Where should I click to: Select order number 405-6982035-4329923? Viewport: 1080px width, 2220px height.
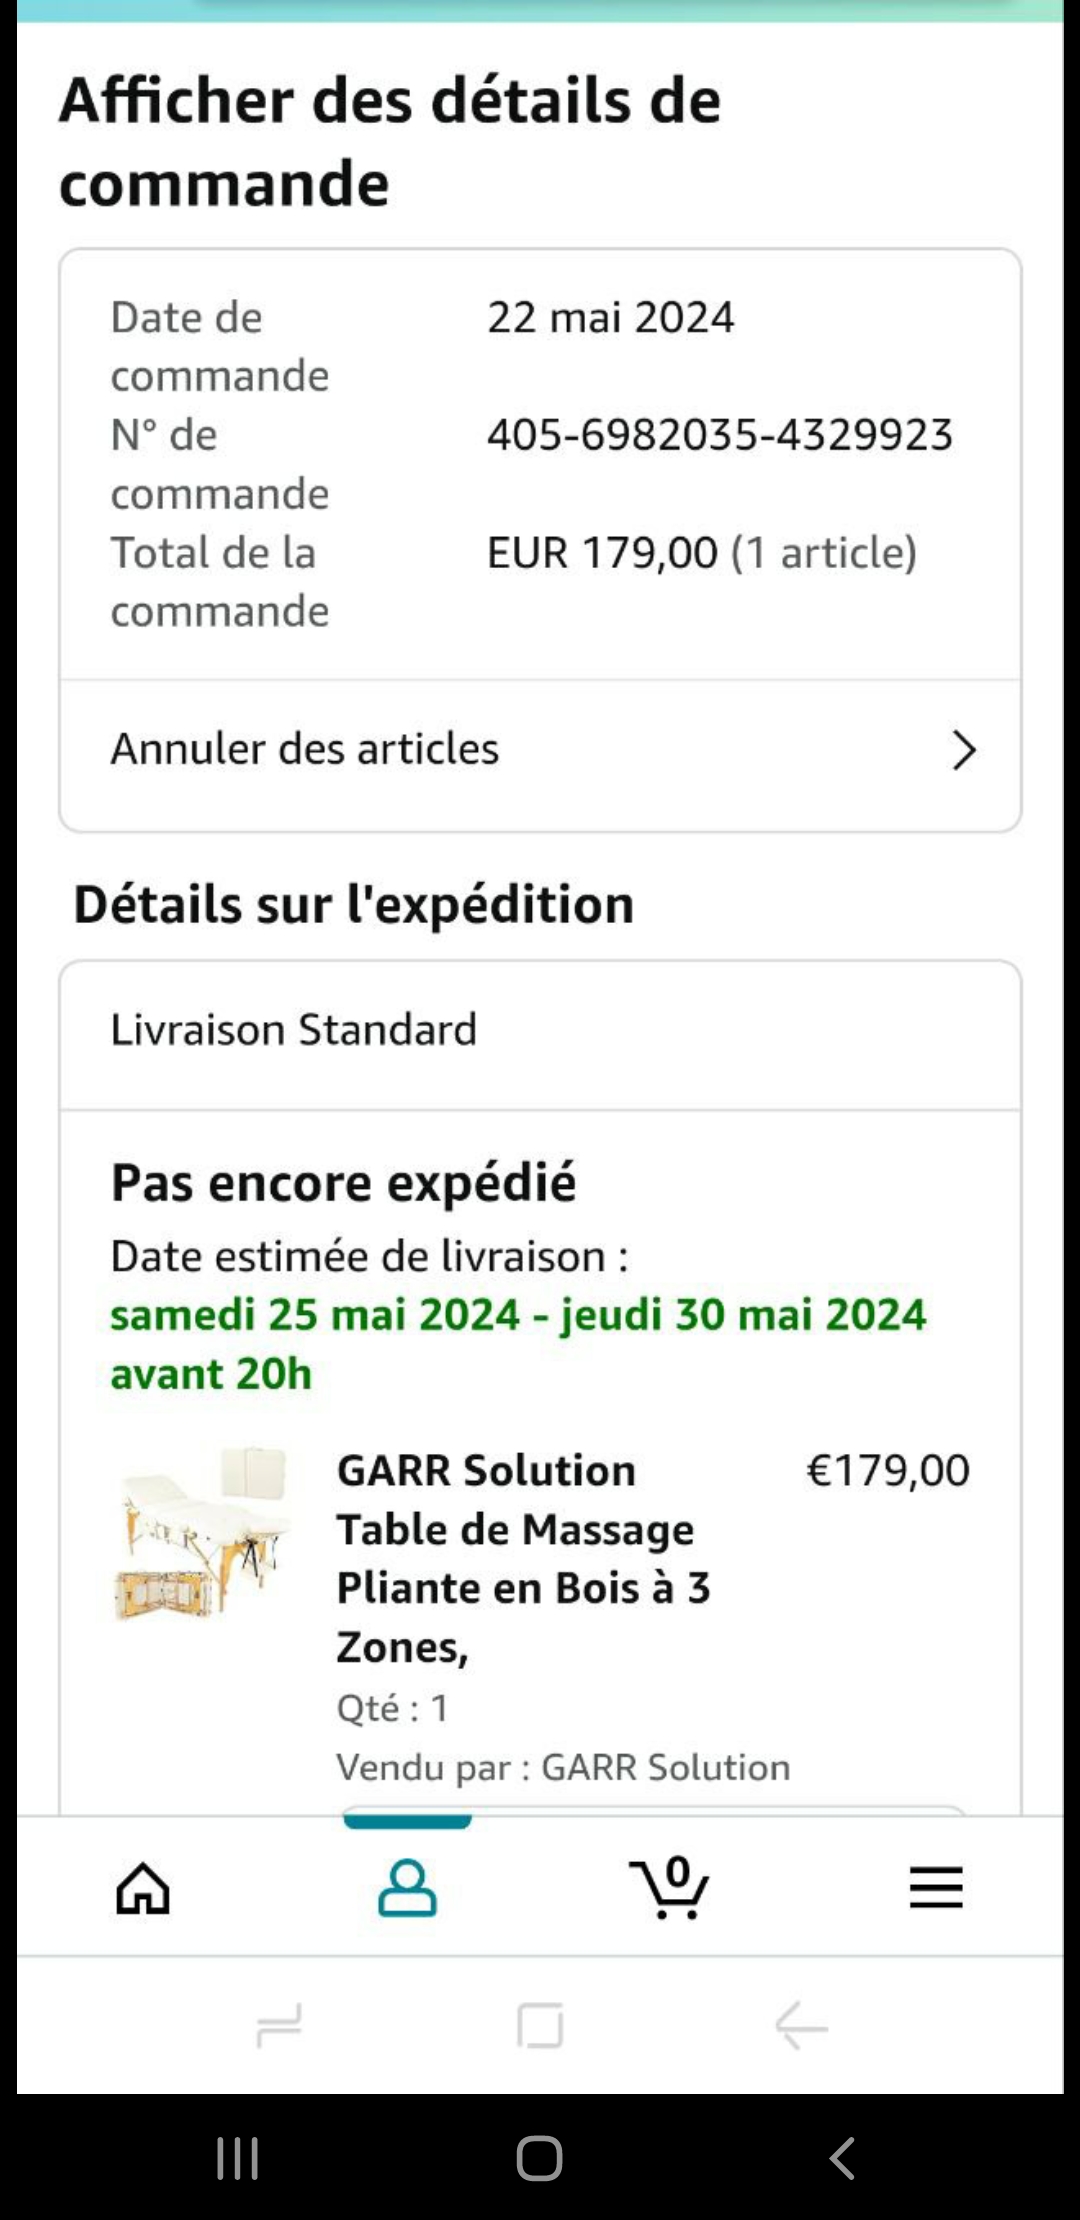pos(720,435)
